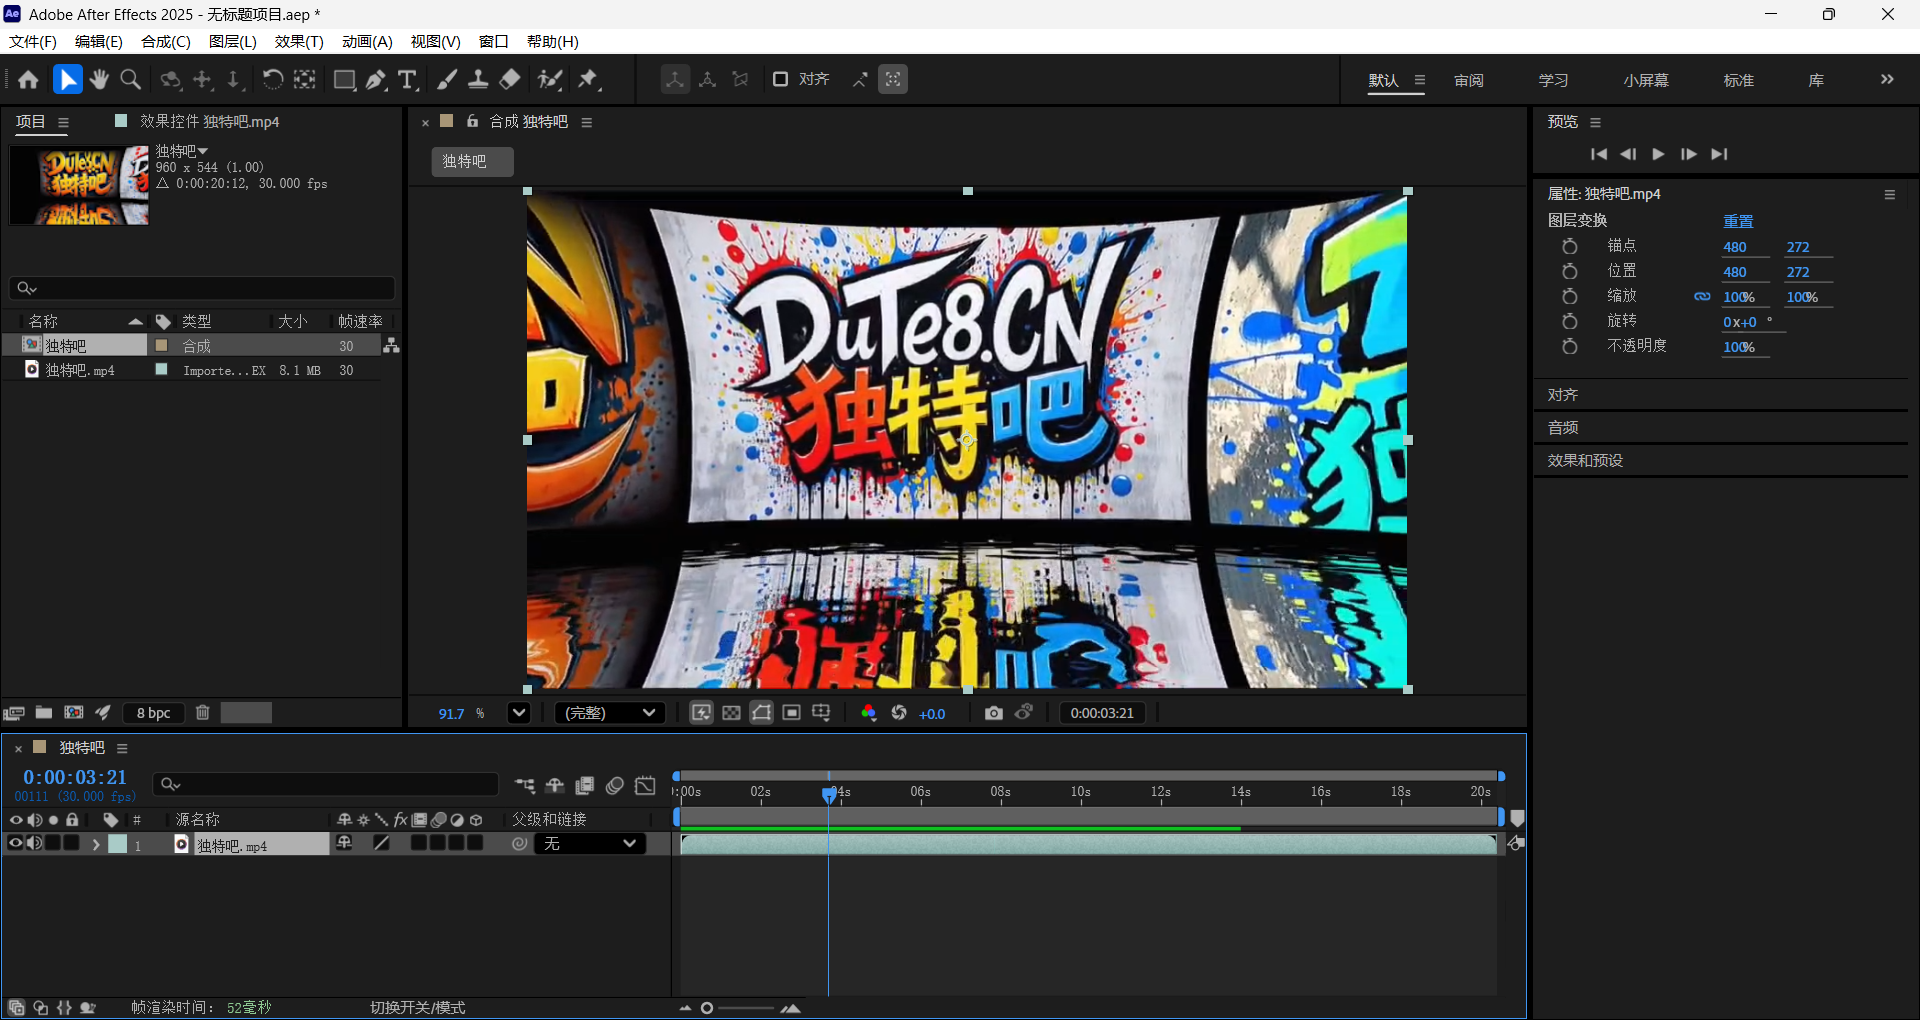Open the viewer zoom level dropdown
Screen dimensions: 1920x1020
[519, 713]
